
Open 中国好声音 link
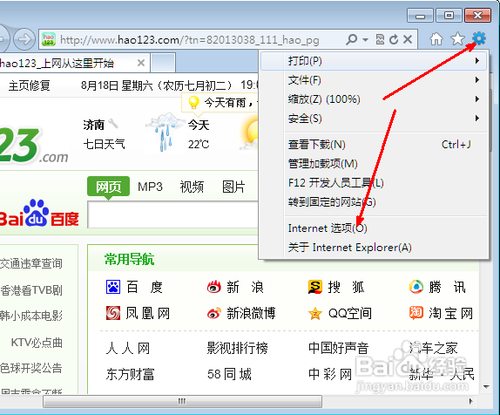point(338,349)
